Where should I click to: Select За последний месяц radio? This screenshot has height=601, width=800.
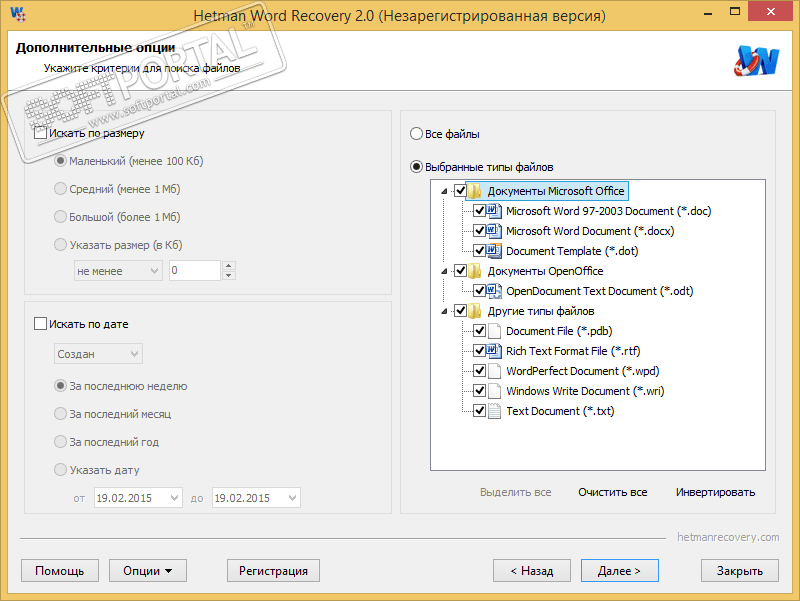[x=60, y=414]
